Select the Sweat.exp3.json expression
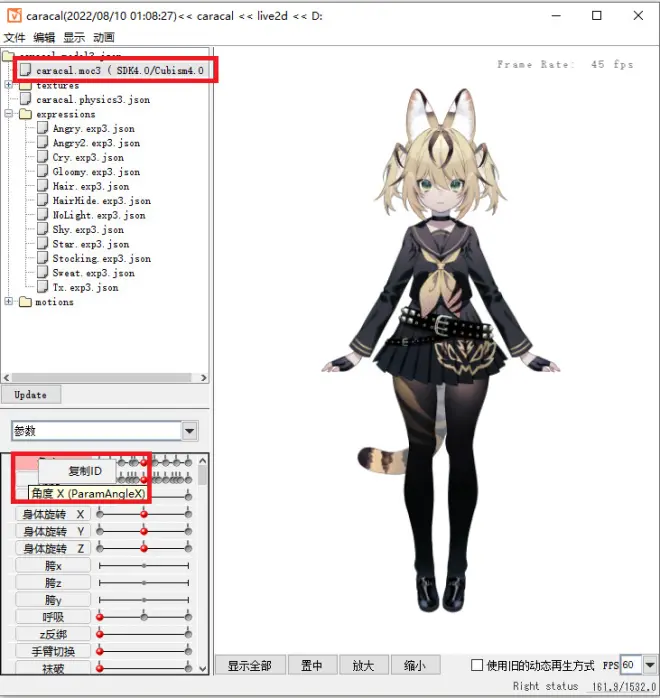 point(93,273)
